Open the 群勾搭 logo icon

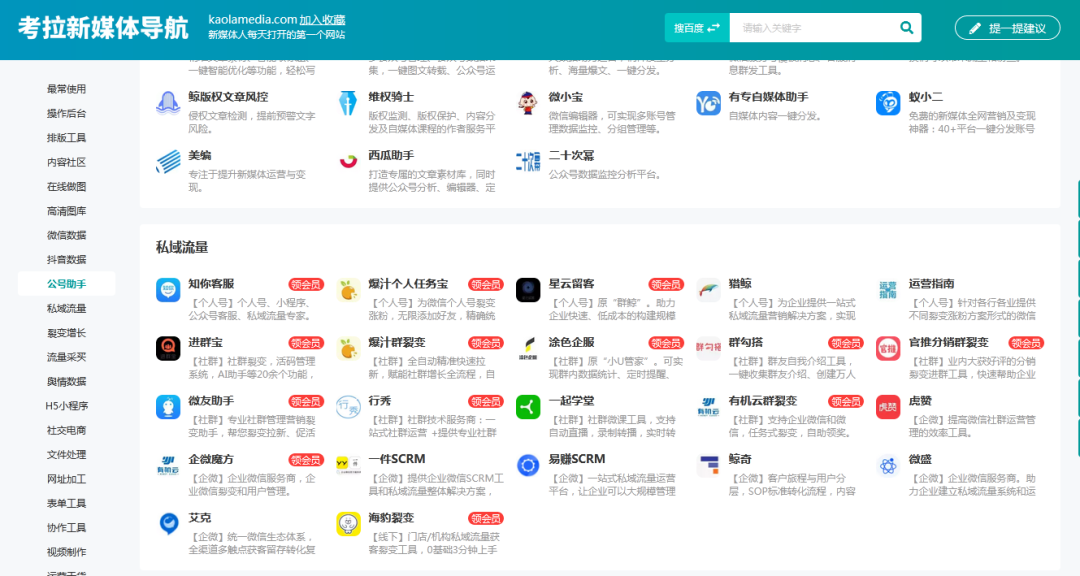[708, 349]
